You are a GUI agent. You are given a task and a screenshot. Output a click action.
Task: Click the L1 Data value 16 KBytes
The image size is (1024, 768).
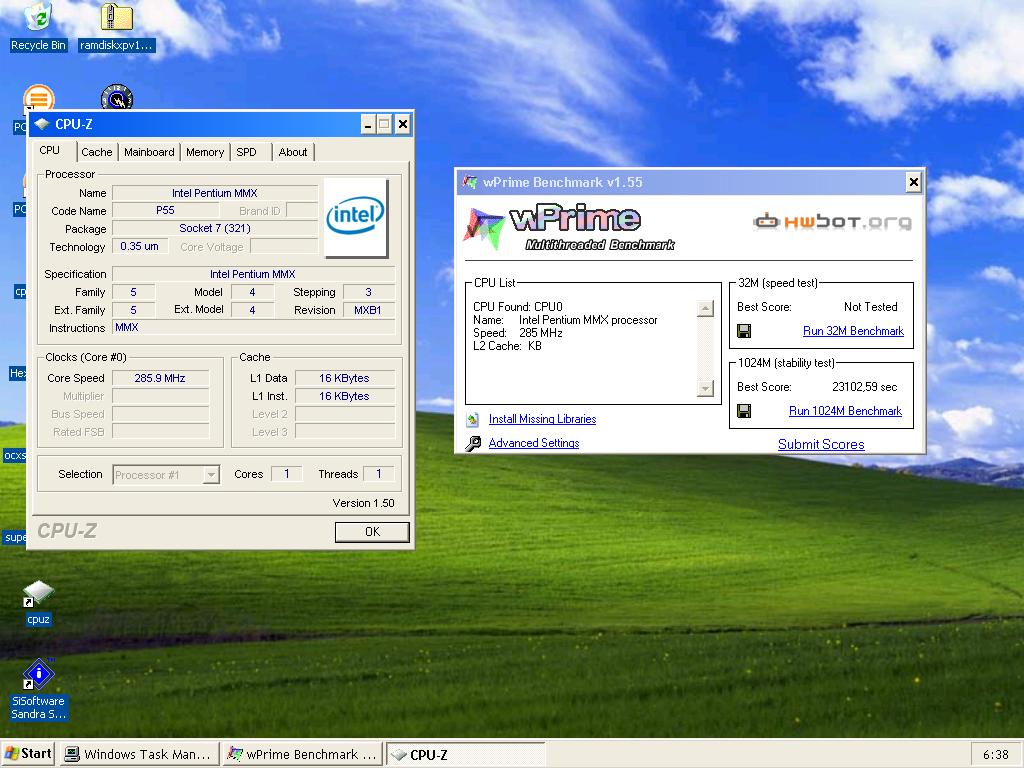[x=344, y=378]
